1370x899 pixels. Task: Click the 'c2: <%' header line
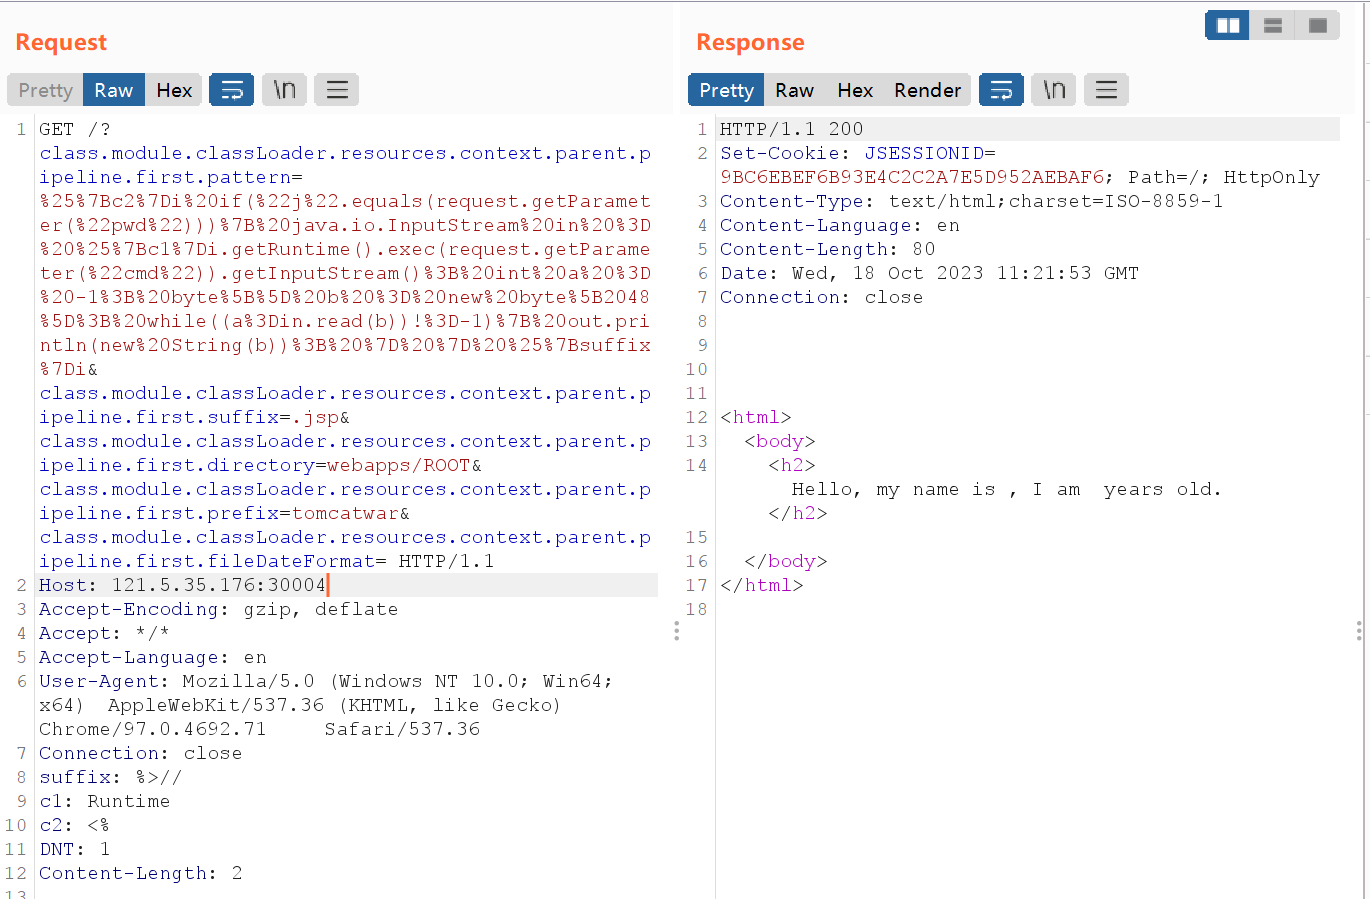click(x=74, y=825)
